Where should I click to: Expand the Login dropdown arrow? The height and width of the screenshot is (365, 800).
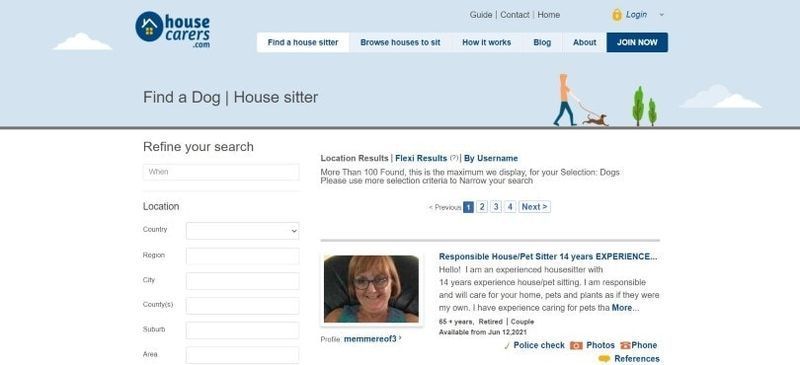point(662,15)
